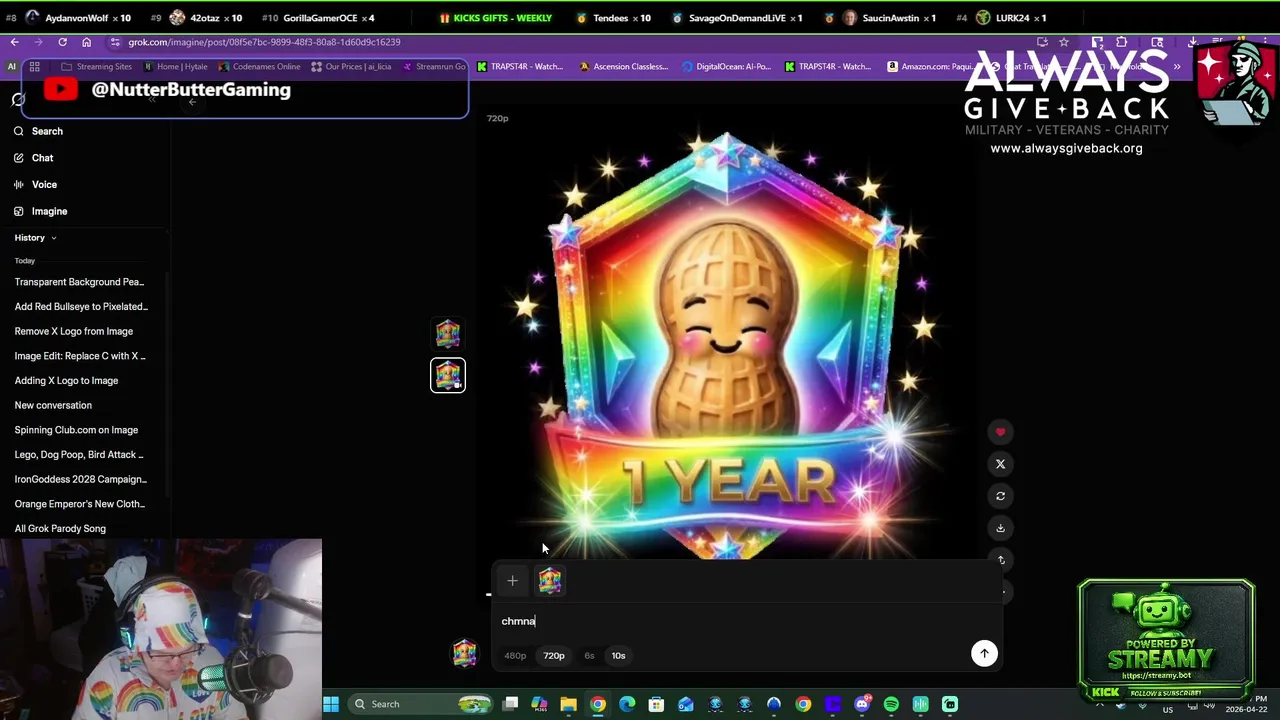This screenshot has width=1280, height=720.
Task: Select 10s duration option
Action: point(618,656)
